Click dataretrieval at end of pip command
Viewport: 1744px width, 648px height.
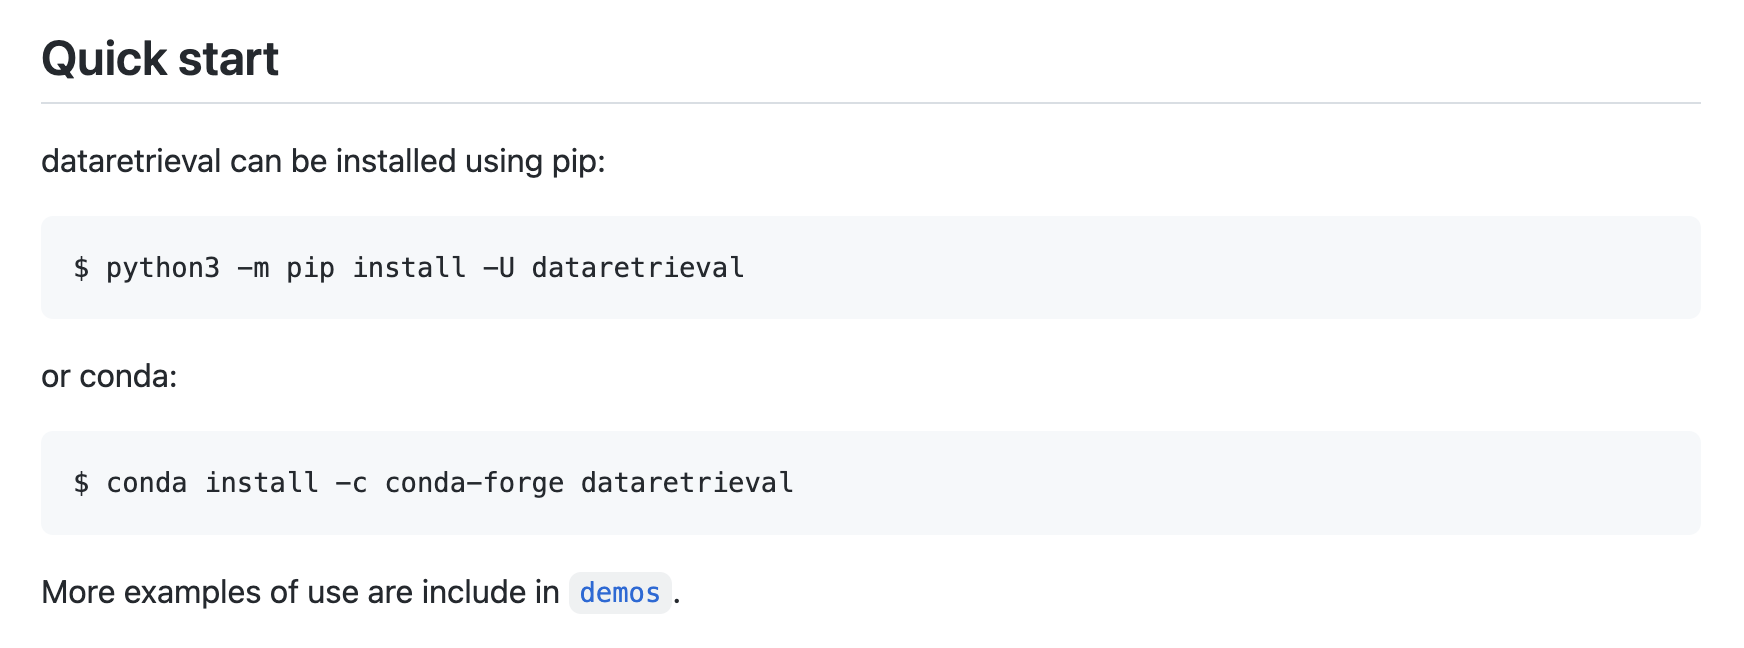(638, 268)
